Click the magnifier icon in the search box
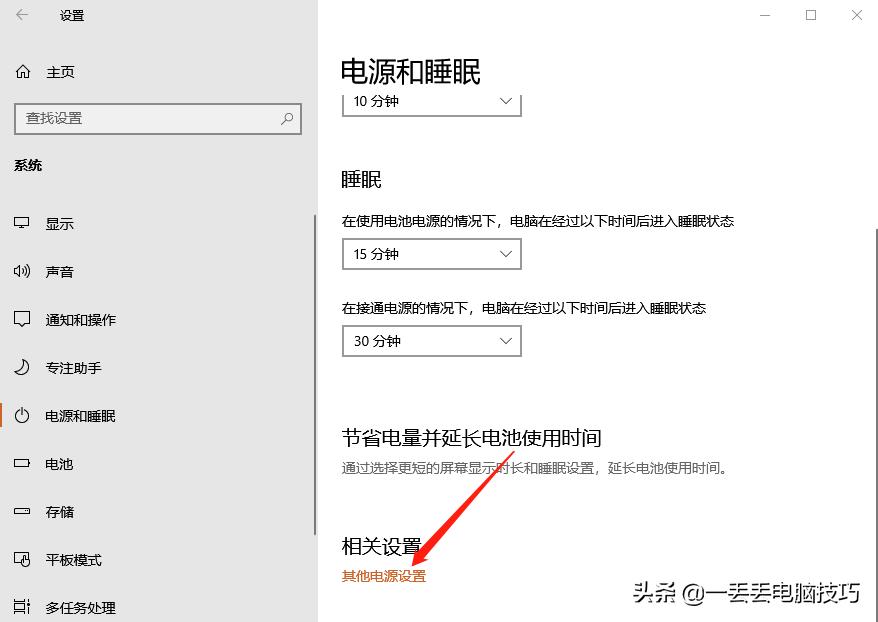Viewport: 878px width, 622px height. tap(289, 119)
